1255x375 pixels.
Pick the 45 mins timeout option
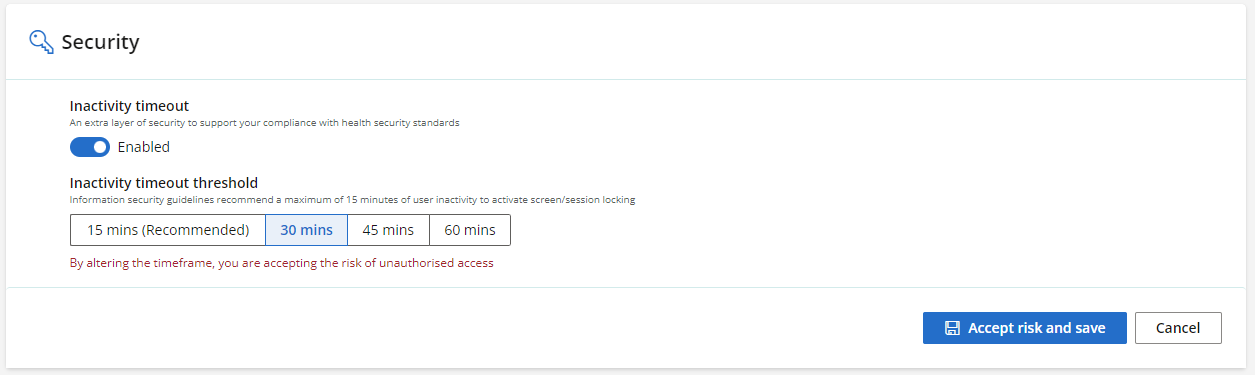point(388,230)
